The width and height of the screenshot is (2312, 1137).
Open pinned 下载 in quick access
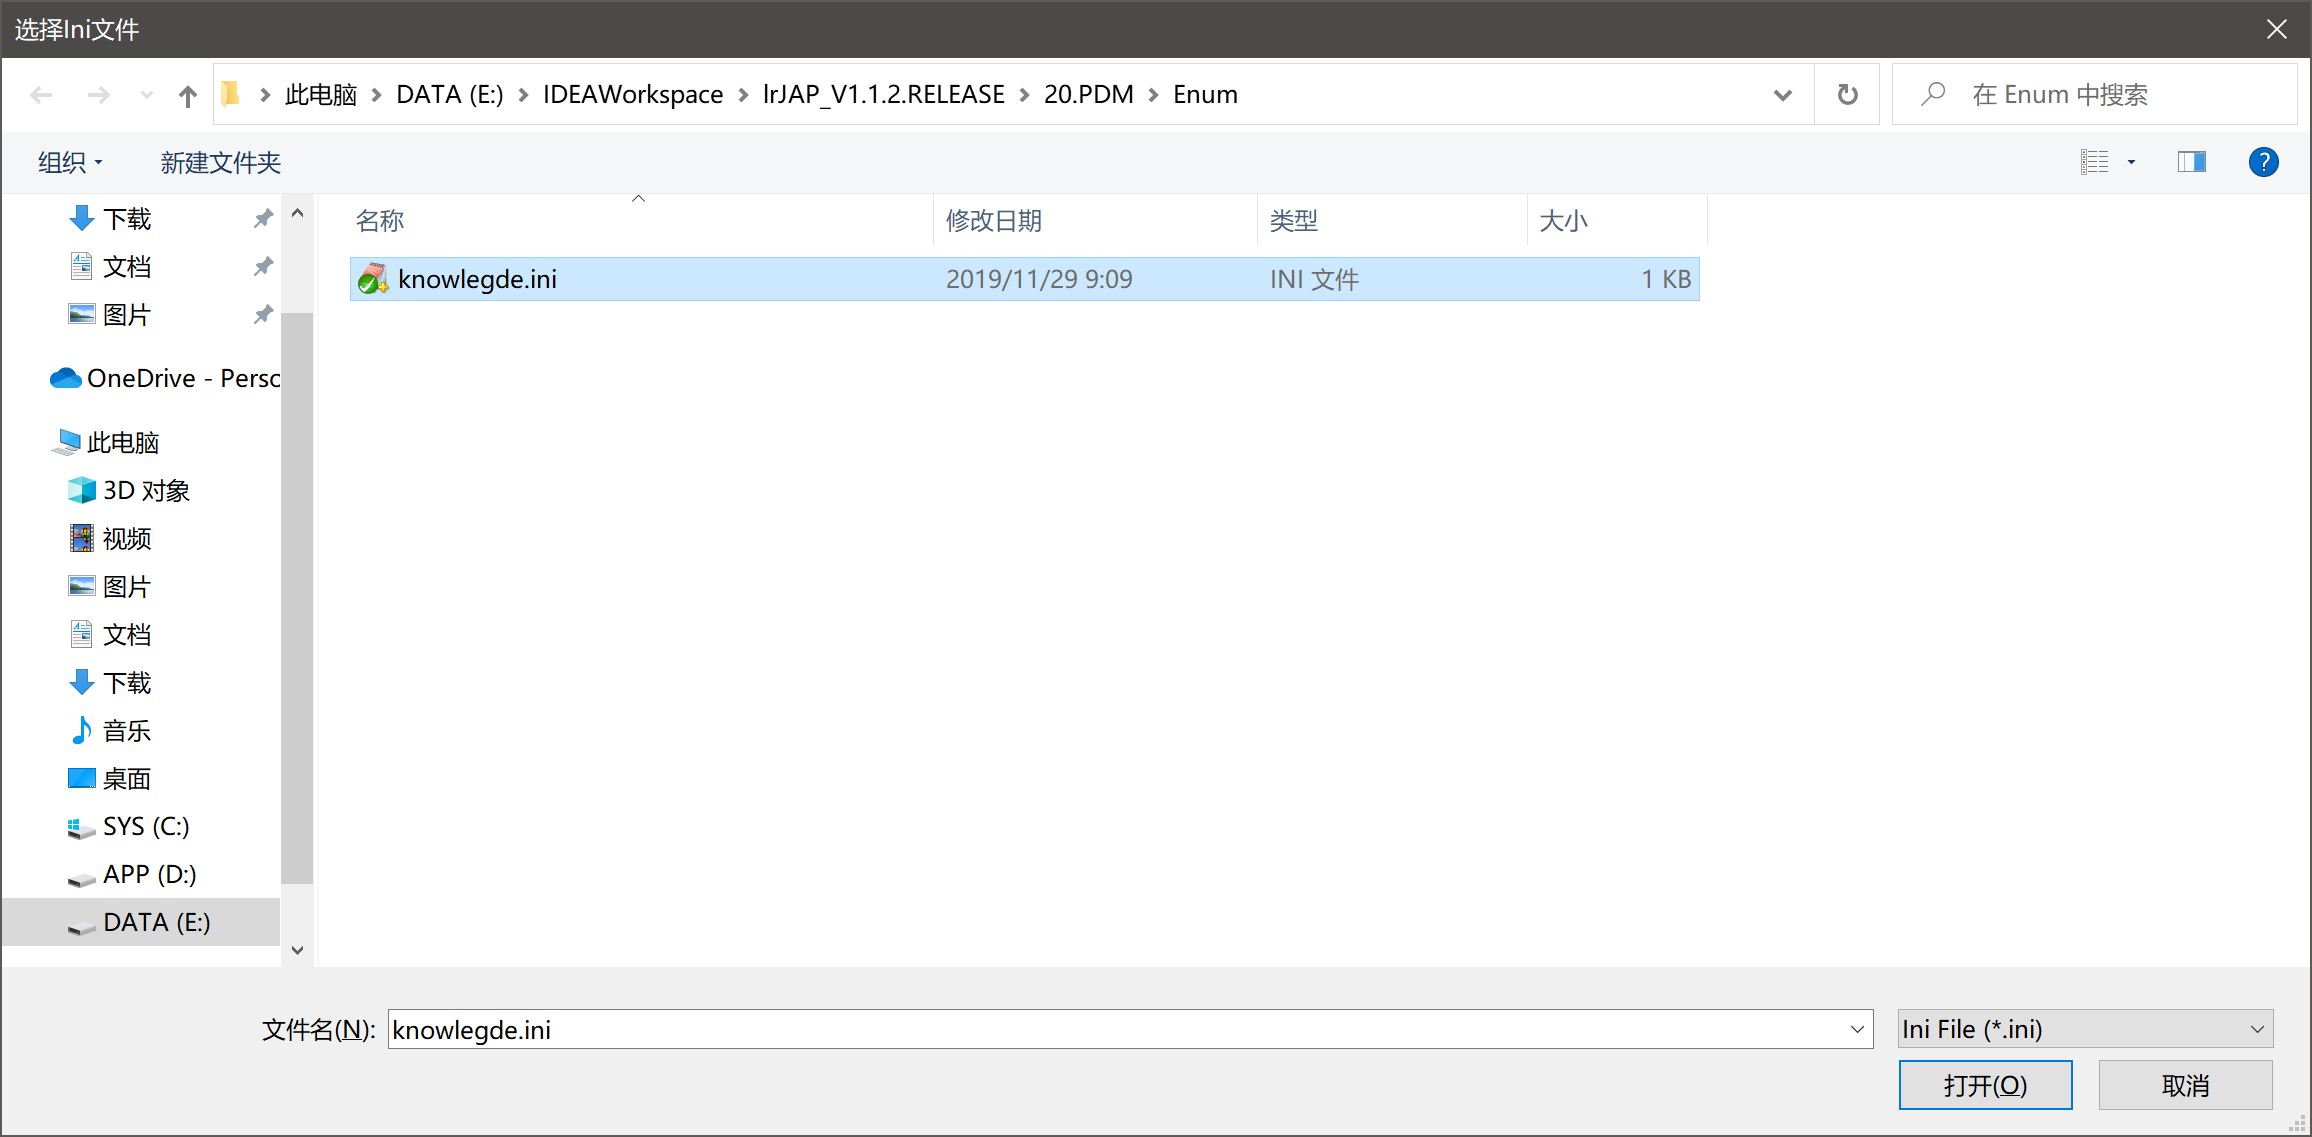click(127, 219)
